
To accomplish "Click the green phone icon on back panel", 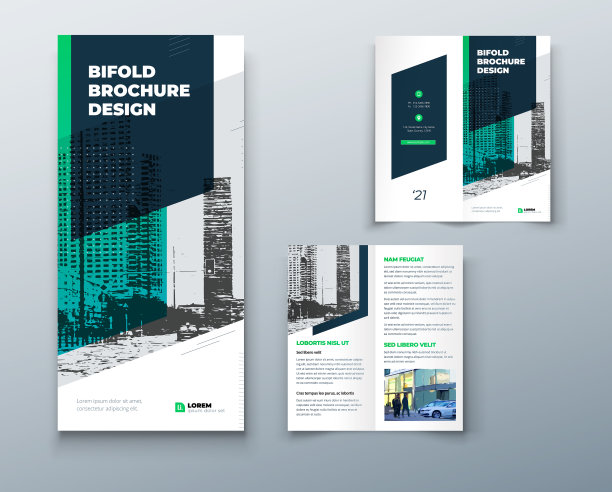I will pos(419,93).
